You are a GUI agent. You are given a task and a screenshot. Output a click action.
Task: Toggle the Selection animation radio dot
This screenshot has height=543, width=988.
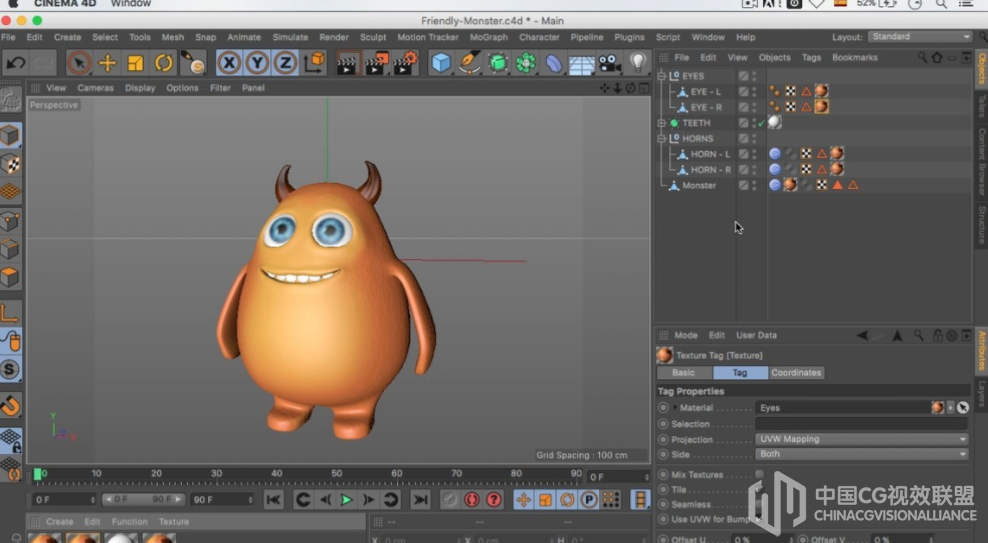663,424
